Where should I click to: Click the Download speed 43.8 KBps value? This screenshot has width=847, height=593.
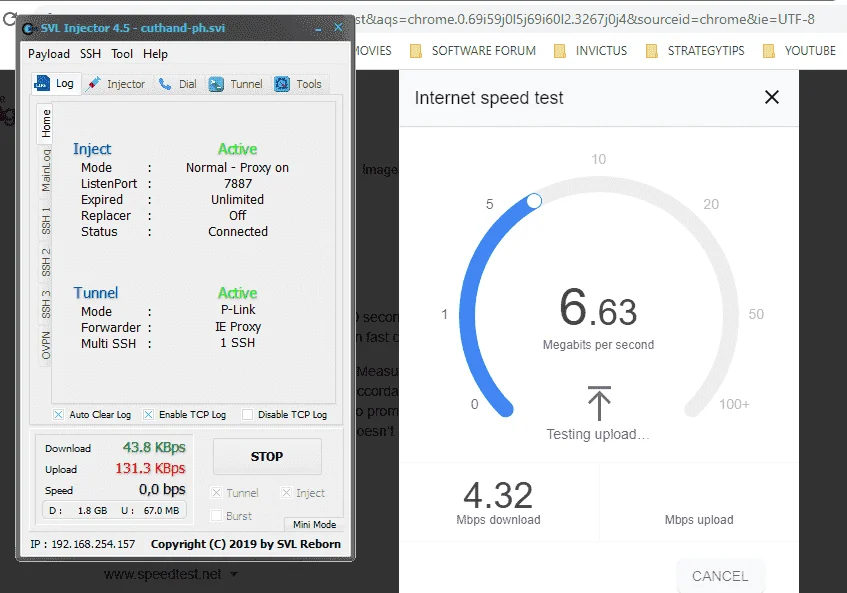coord(154,447)
